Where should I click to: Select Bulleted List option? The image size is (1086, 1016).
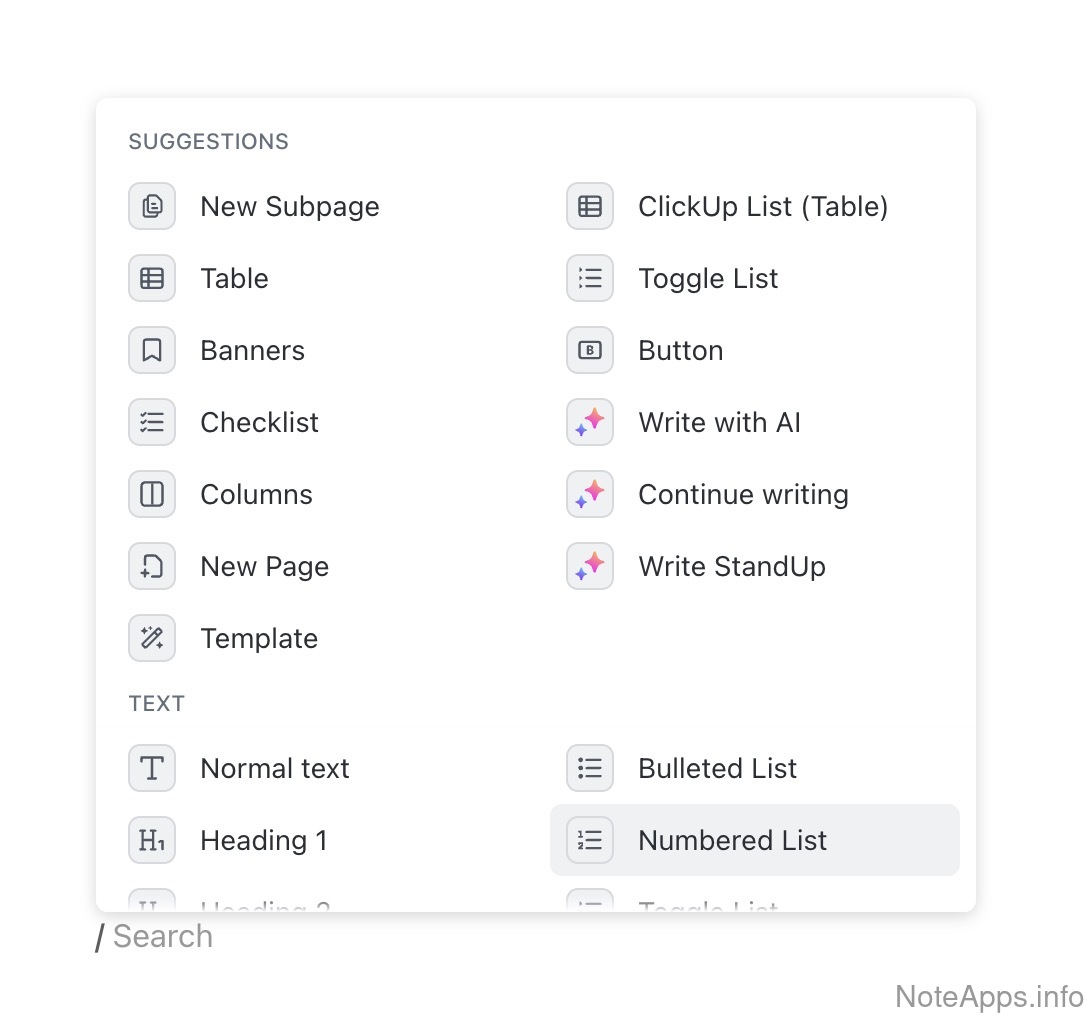coord(717,769)
